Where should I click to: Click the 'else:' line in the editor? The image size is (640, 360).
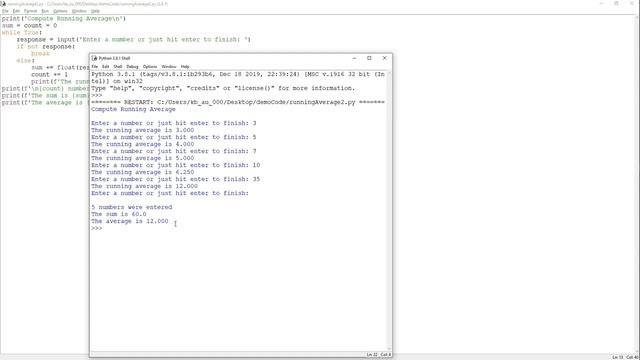coord(26,60)
